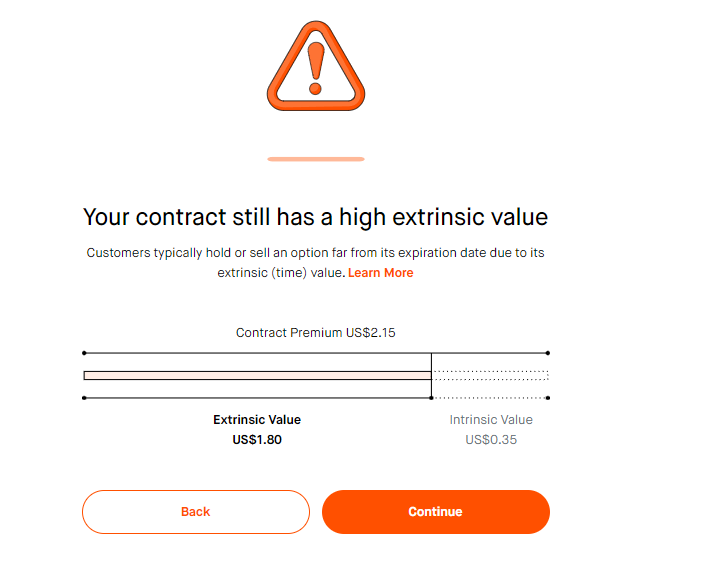Click the Contract Premium US$2.15 text

316,333
